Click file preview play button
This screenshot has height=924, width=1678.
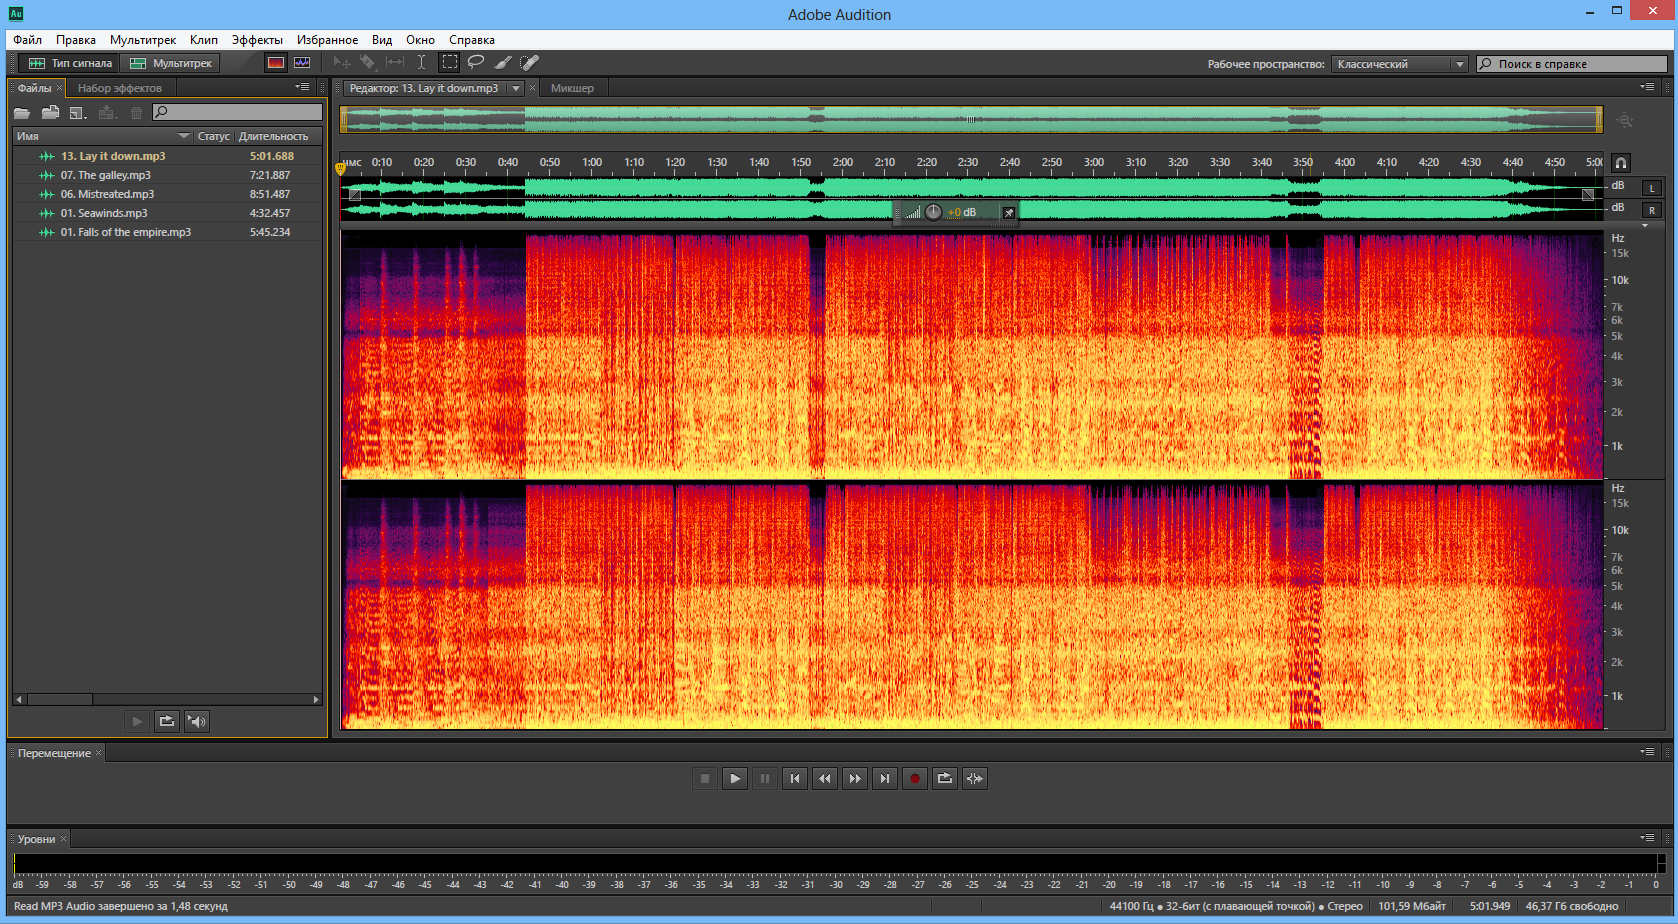[137, 721]
